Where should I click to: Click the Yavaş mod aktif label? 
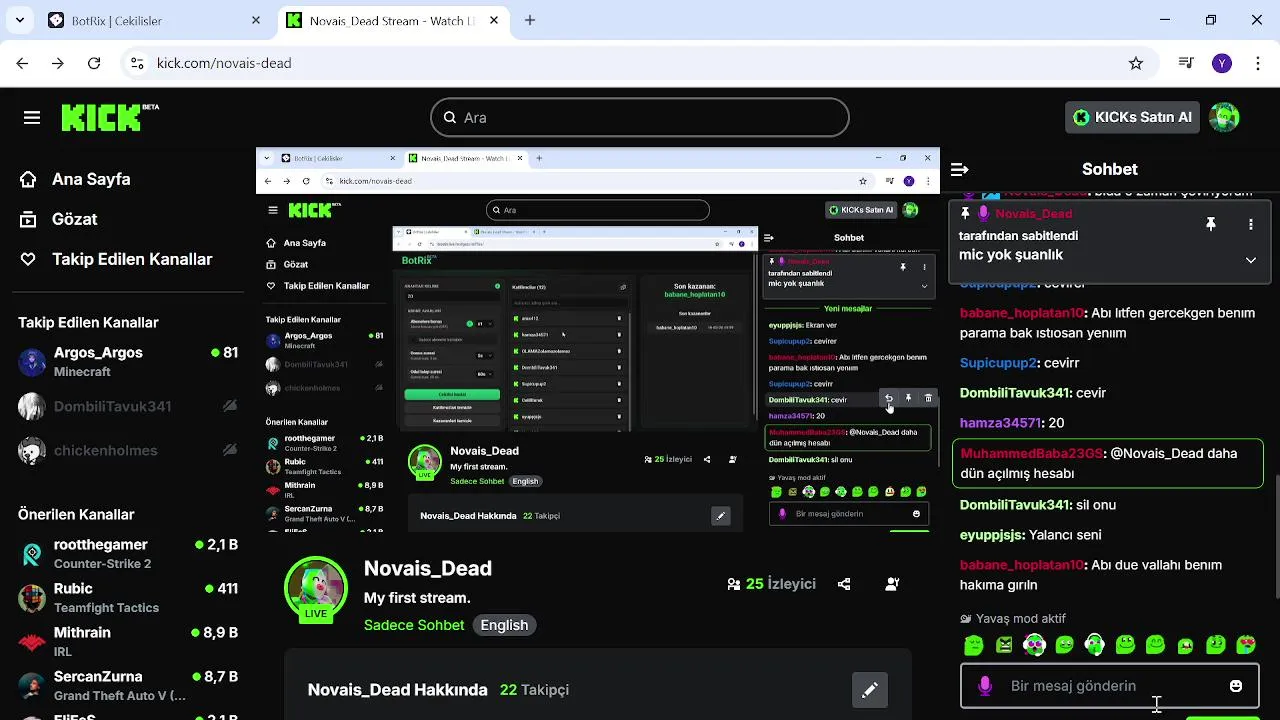click(1013, 619)
